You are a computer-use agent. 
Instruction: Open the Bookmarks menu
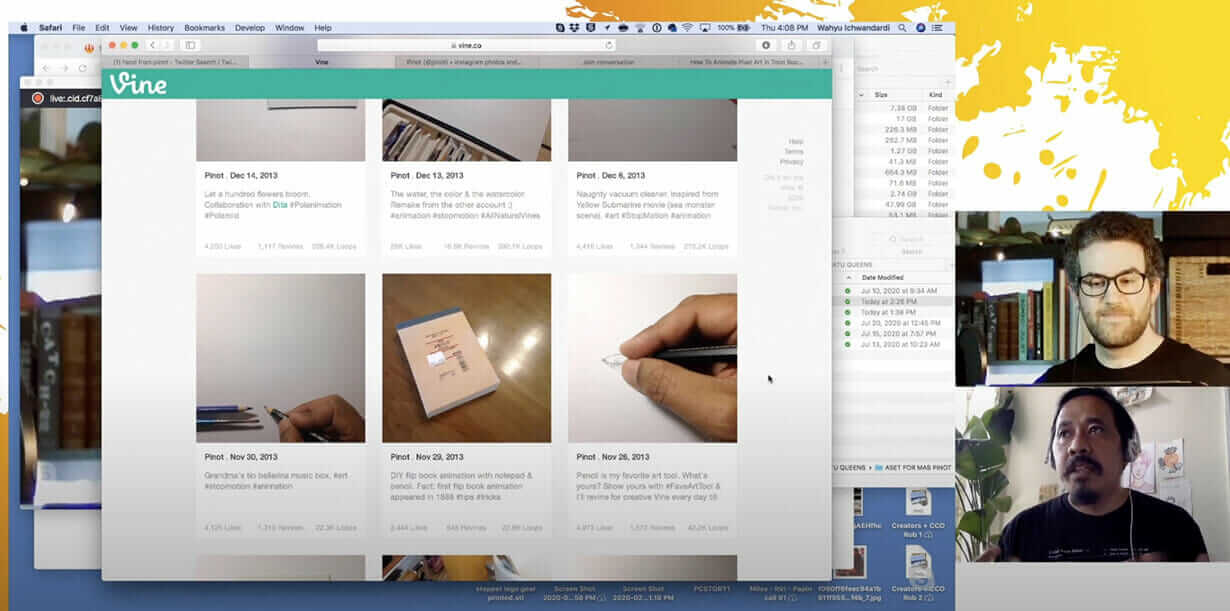205,28
